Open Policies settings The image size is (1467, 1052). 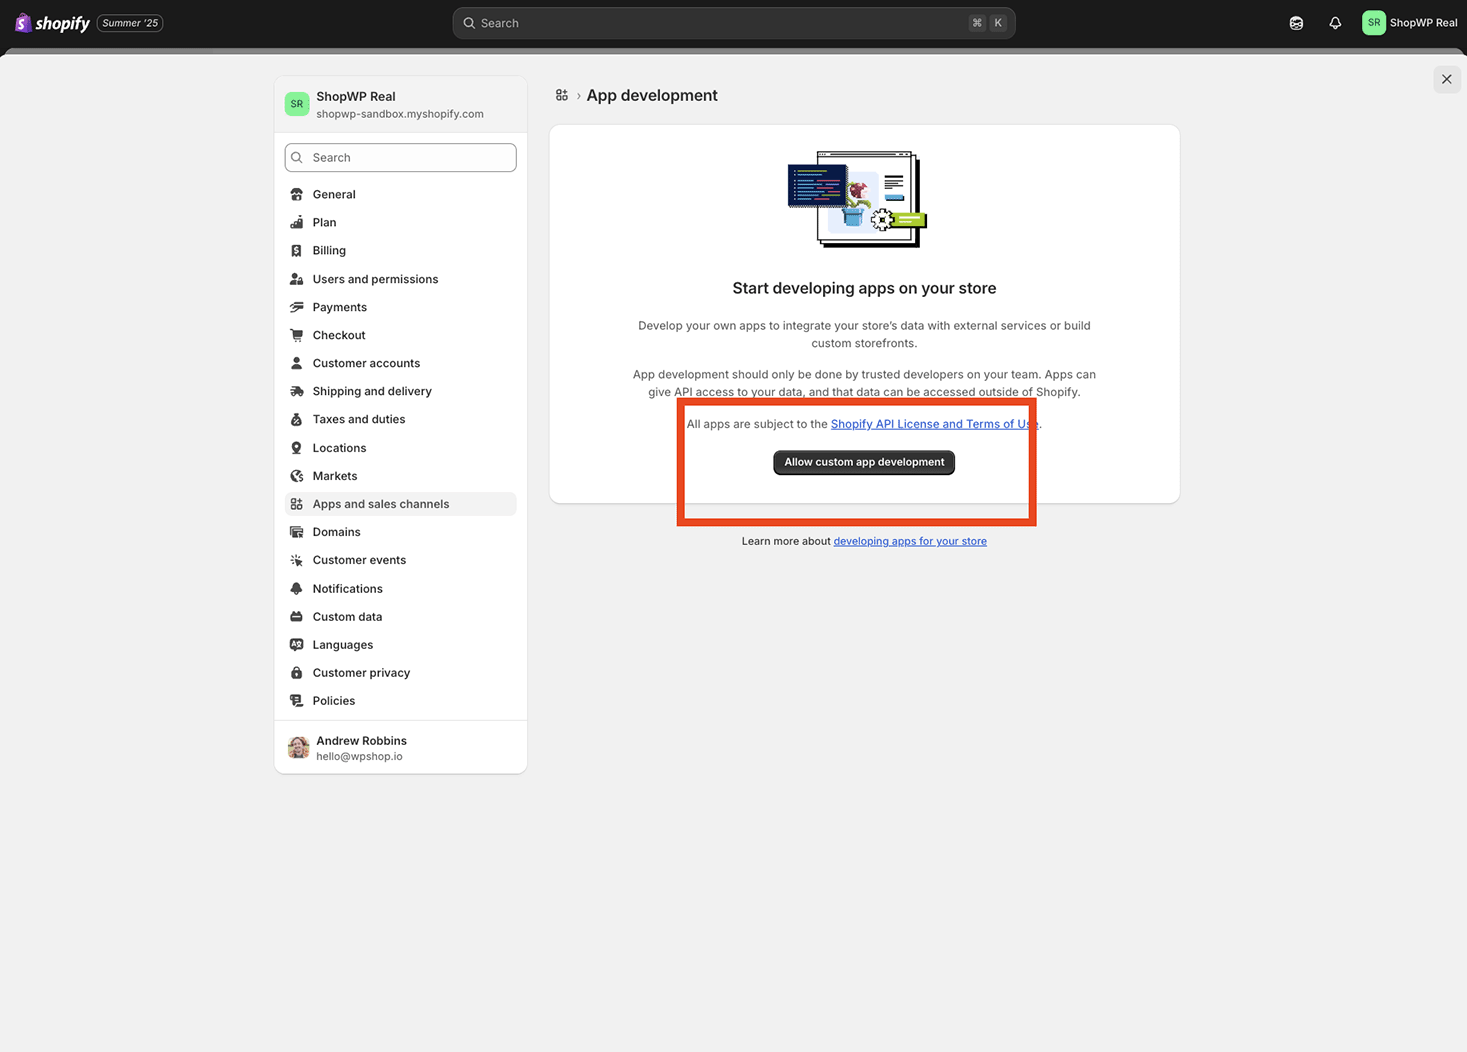pos(400,701)
